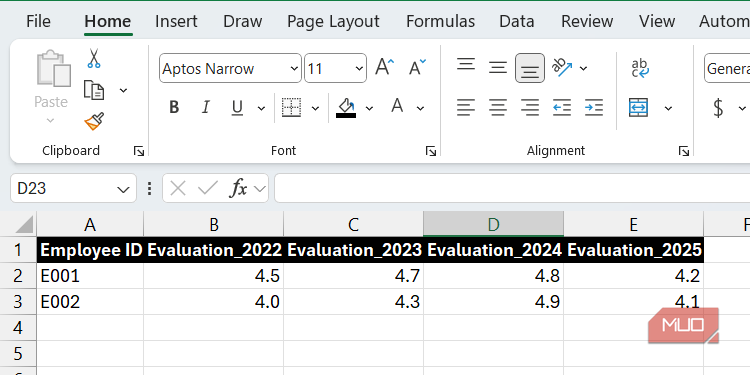Open General number format dropdown

(727, 68)
